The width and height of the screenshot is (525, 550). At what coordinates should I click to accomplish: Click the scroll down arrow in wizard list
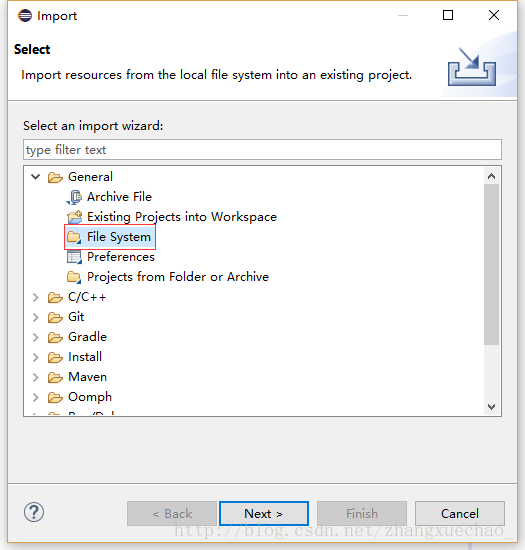coord(491,407)
